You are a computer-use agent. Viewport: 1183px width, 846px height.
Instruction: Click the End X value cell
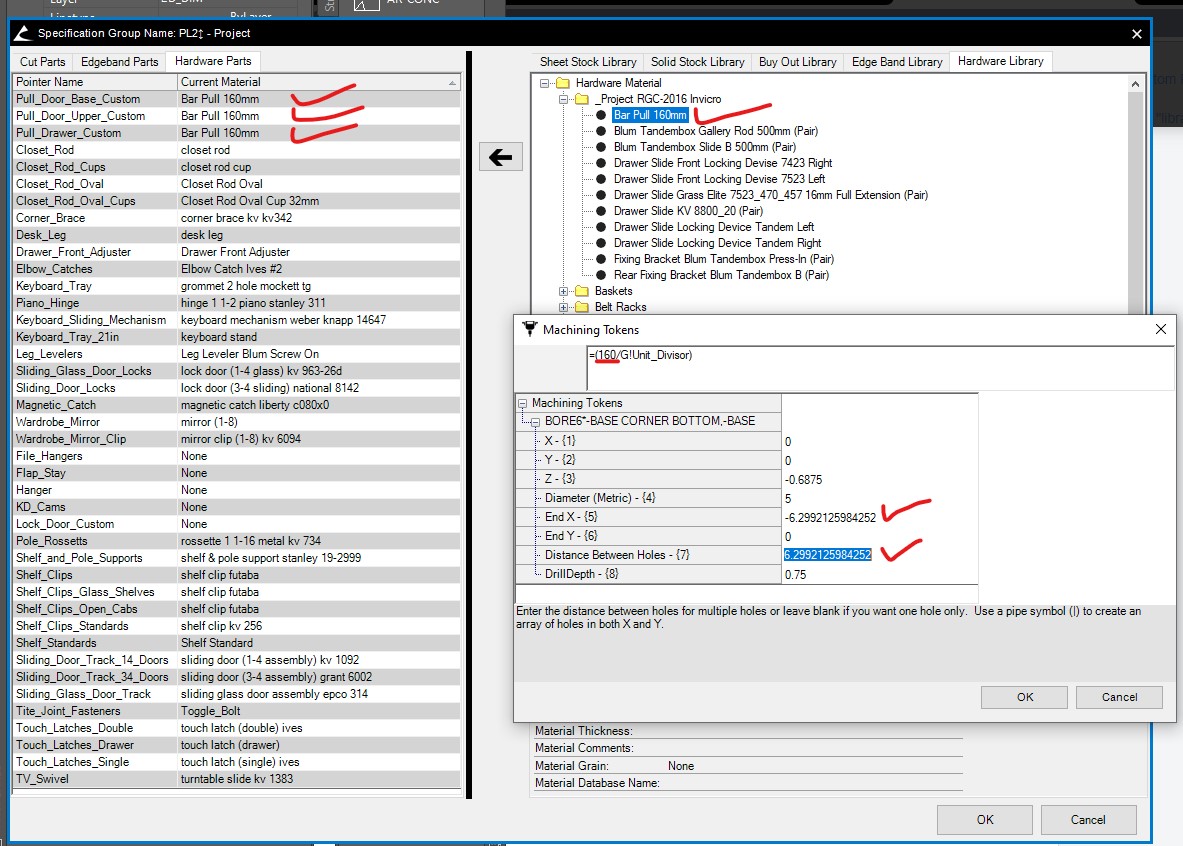(x=880, y=517)
